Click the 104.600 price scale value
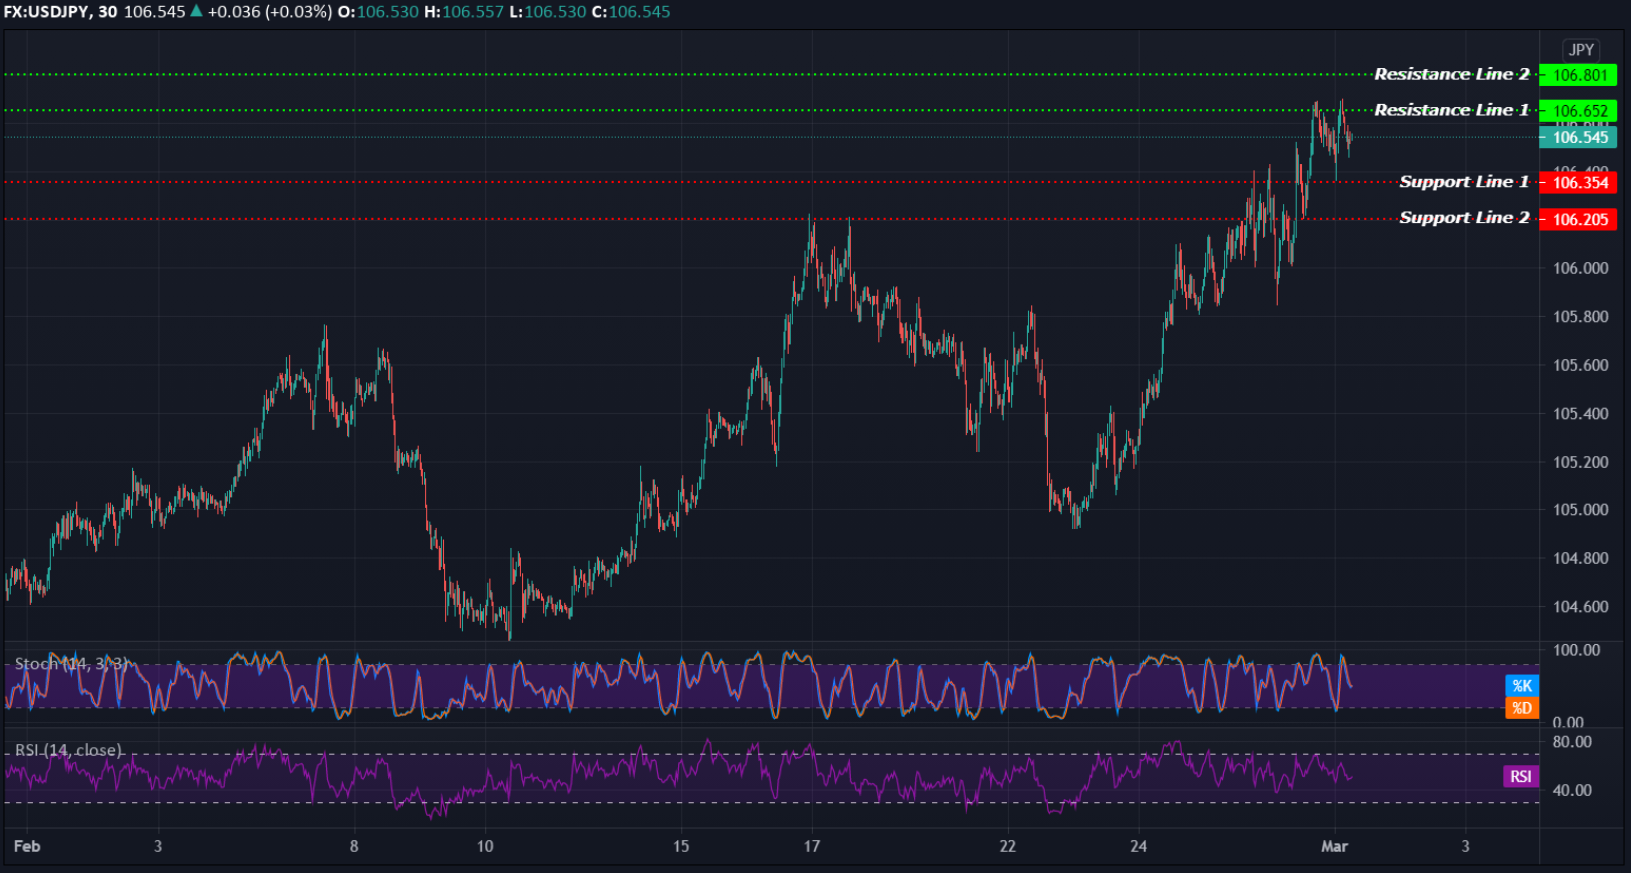The width and height of the screenshot is (1631, 873). [1581, 607]
